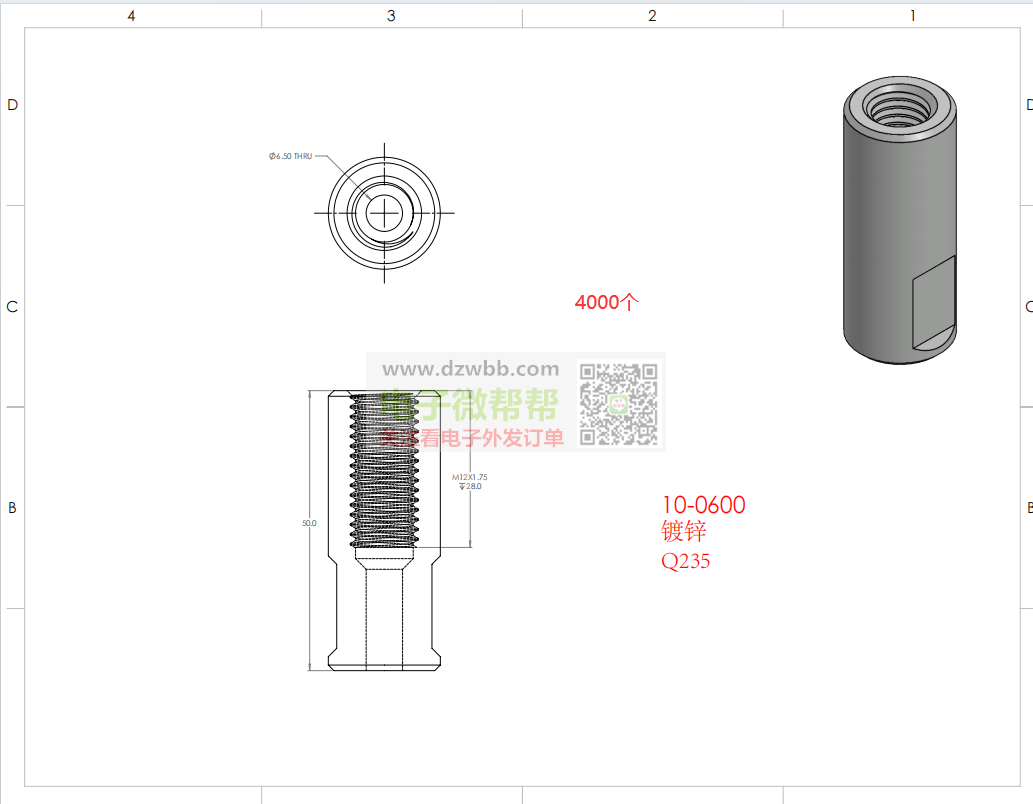The height and width of the screenshot is (804, 1033).
Task: Click the threaded section of the side view
Action: (x=383, y=468)
